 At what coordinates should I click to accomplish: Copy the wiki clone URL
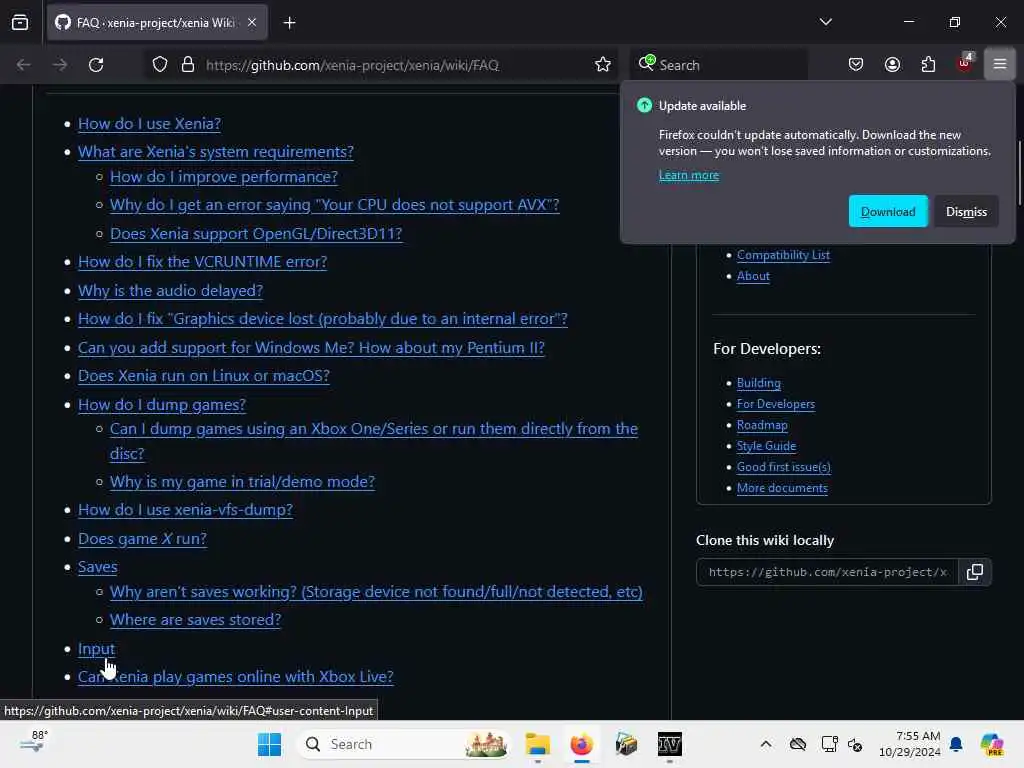point(974,572)
